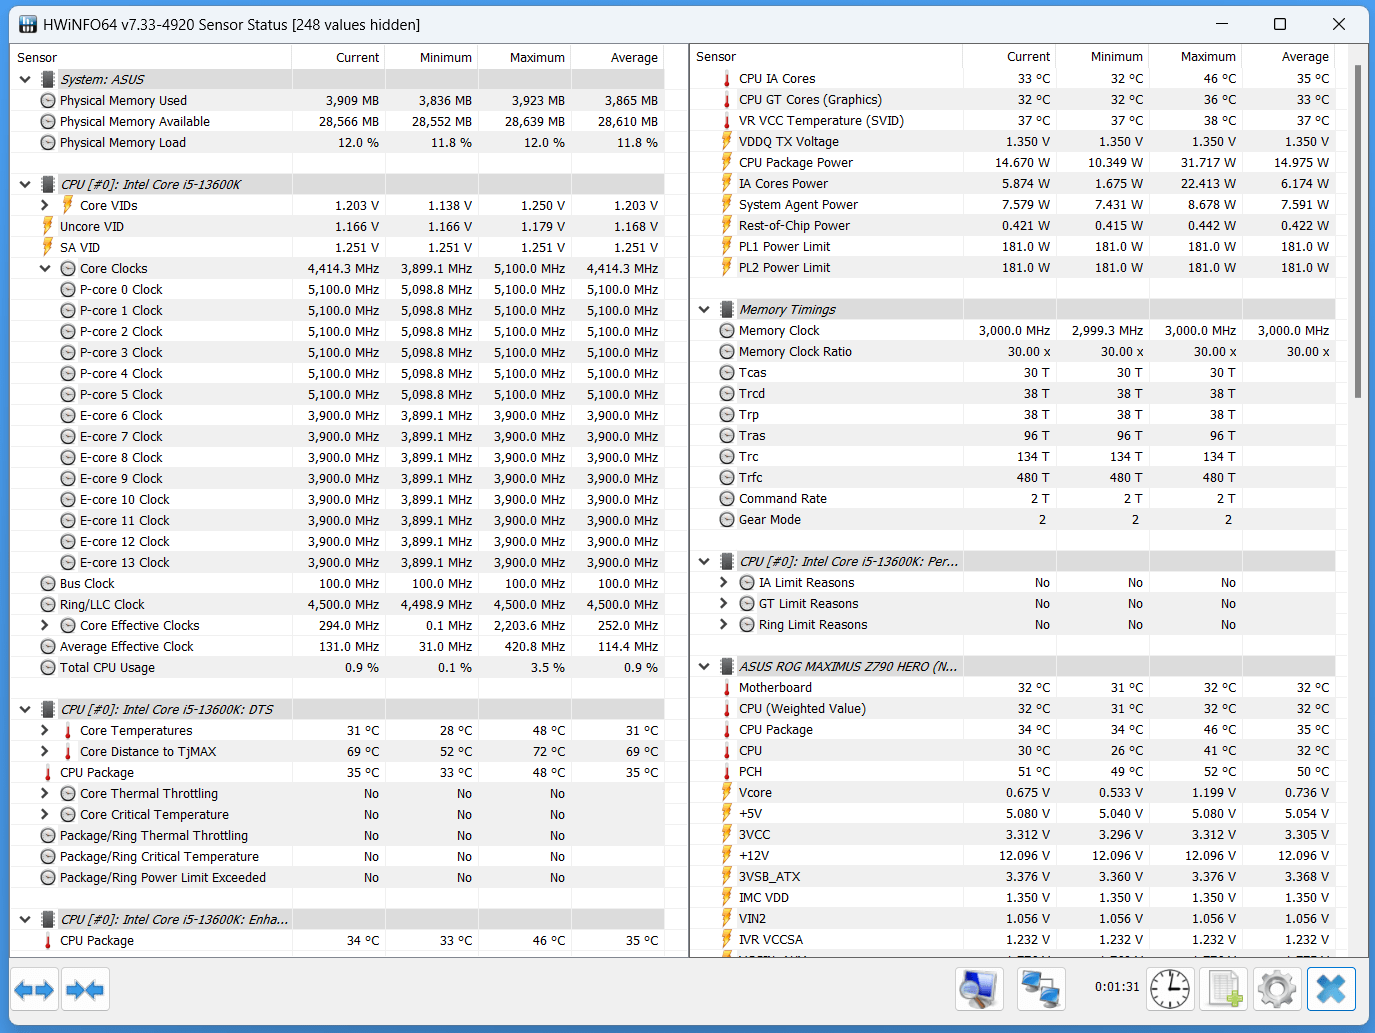Select the 3VSB_ATX voltage row
Image resolution: width=1375 pixels, height=1033 pixels.
click(1013, 876)
